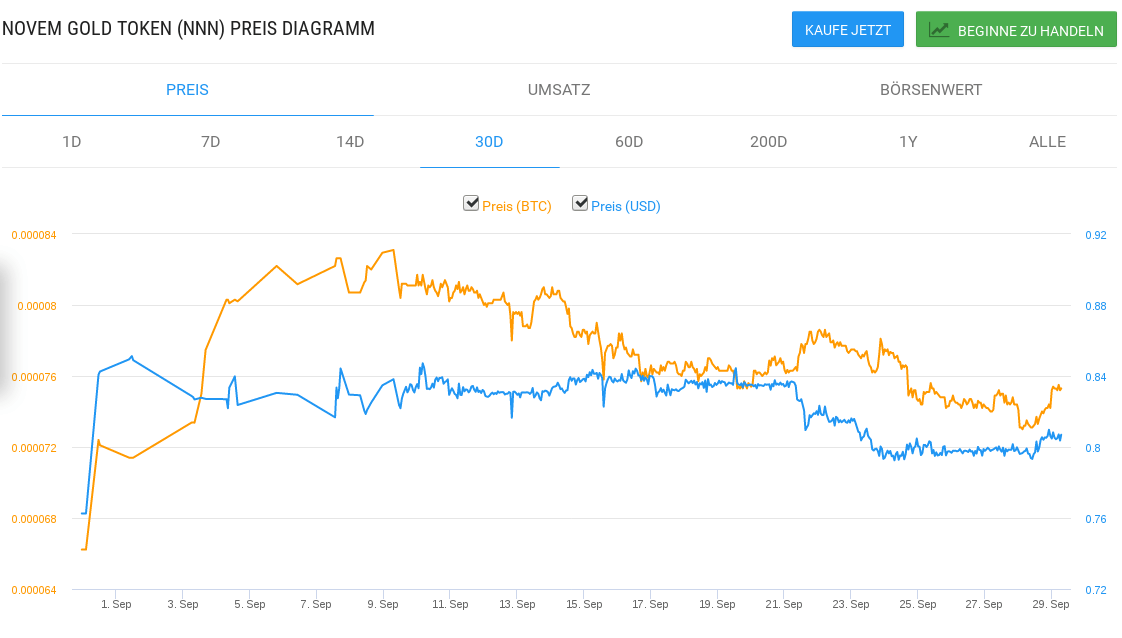The width and height of the screenshot is (1122, 638).
Task: Click the 0.72 USD axis label
Action: click(x=1096, y=590)
